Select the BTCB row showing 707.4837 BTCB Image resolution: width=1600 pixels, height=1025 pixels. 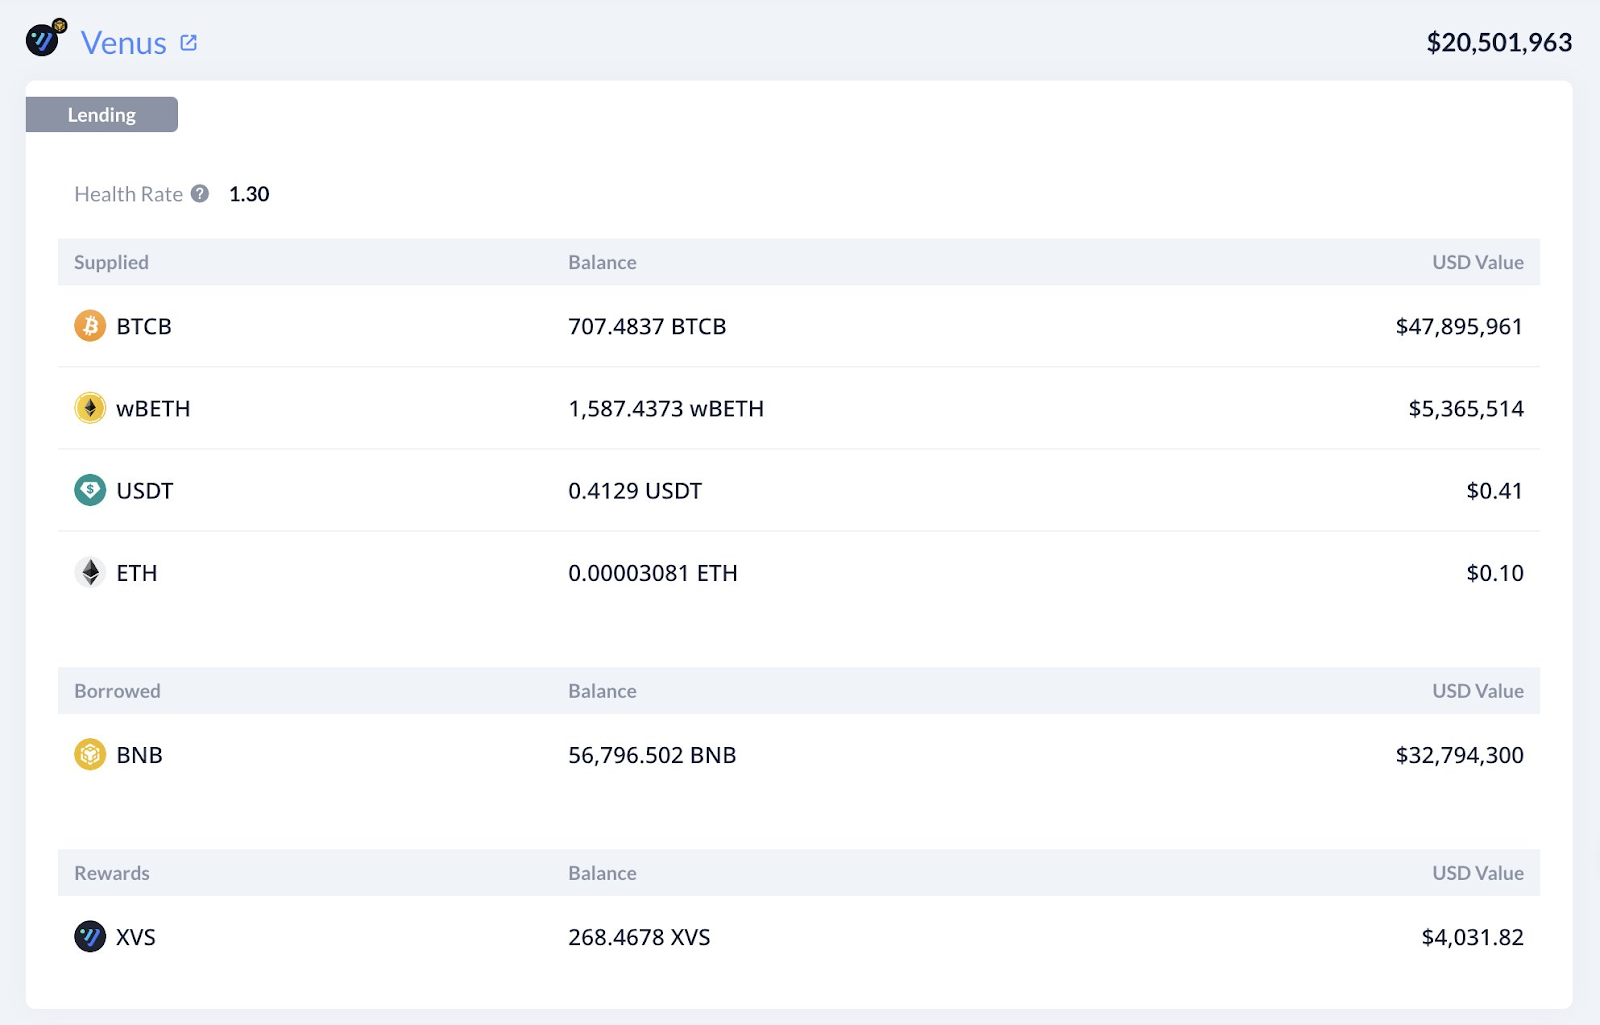point(646,325)
